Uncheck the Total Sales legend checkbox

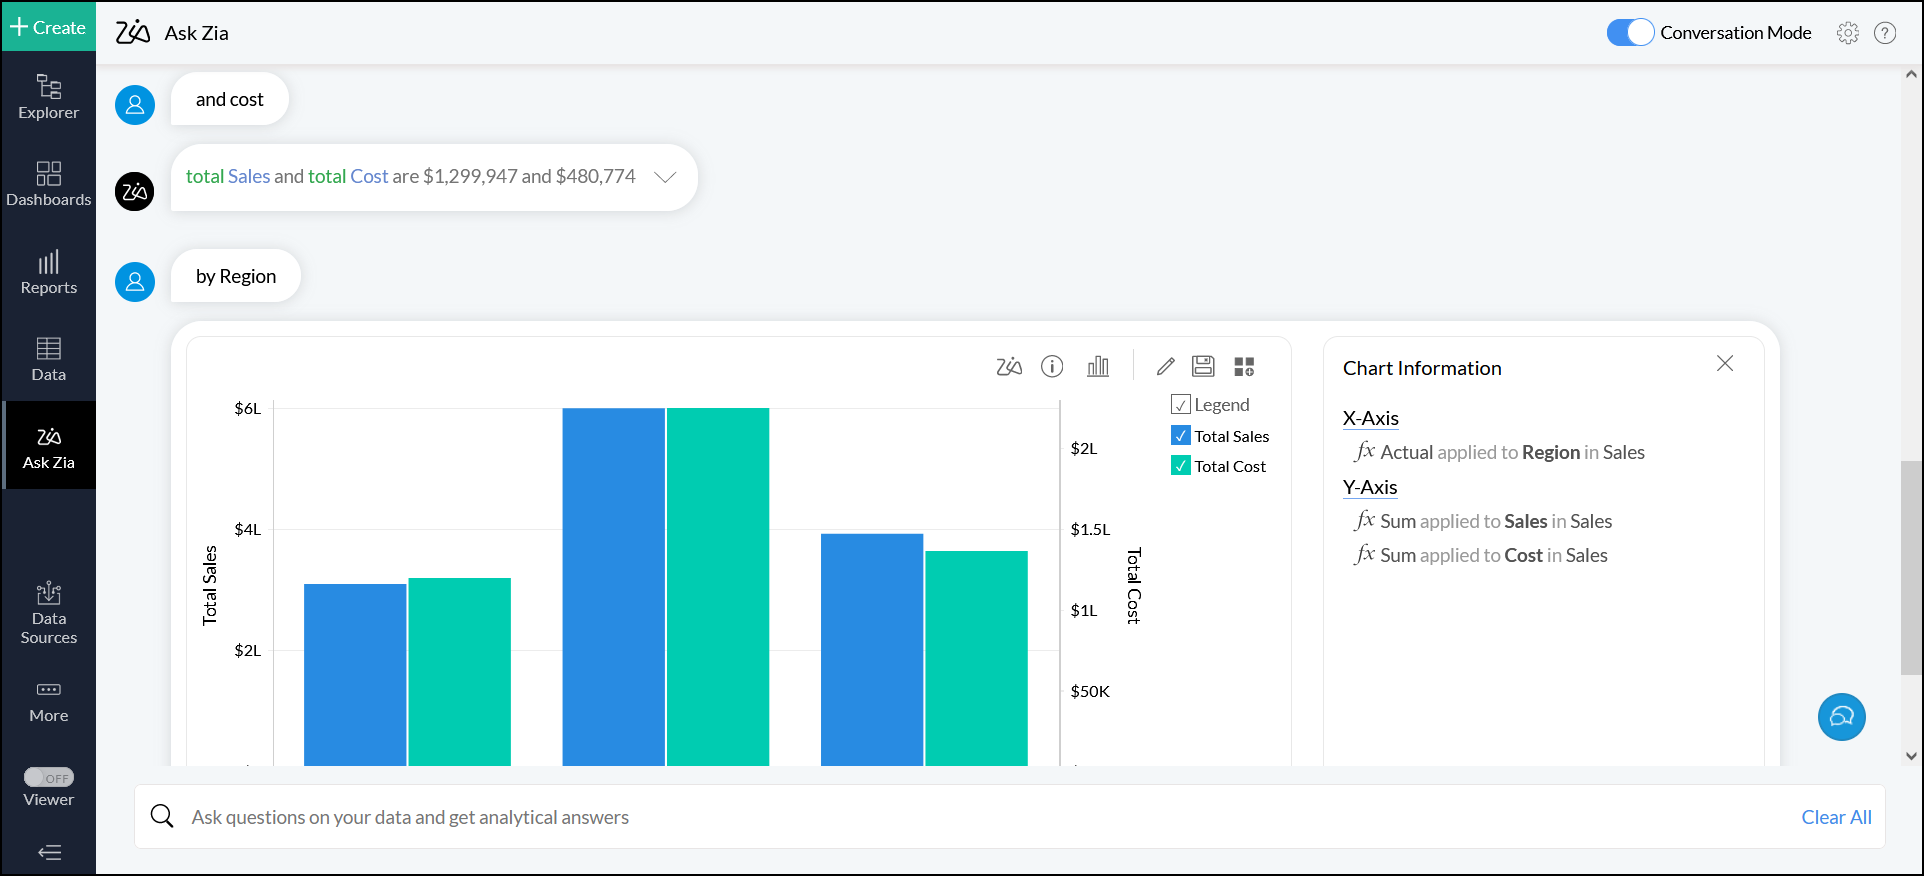[1181, 436]
